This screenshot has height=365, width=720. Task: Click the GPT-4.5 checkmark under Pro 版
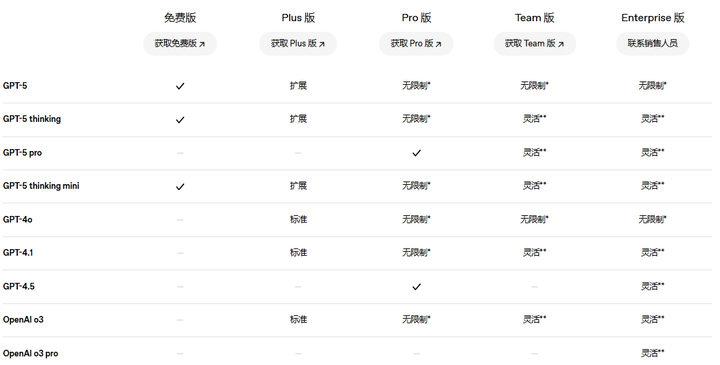(x=416, y=287)
